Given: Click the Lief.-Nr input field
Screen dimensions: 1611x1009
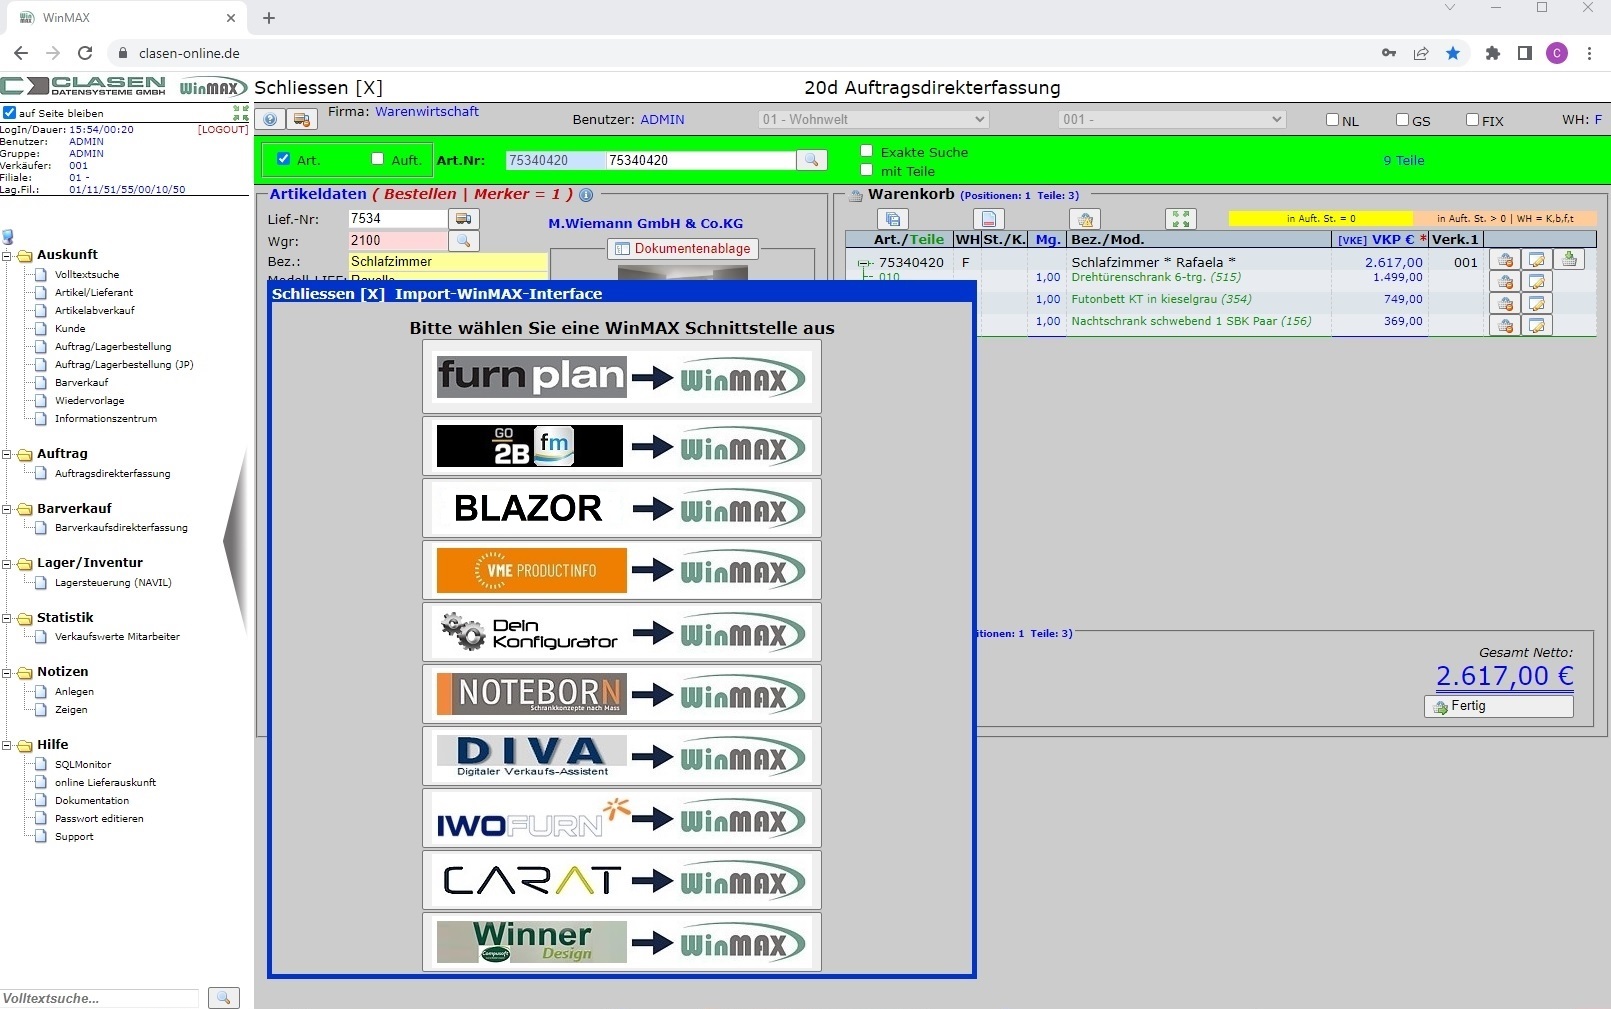Looking at the screenshot, I should [397, 218].
